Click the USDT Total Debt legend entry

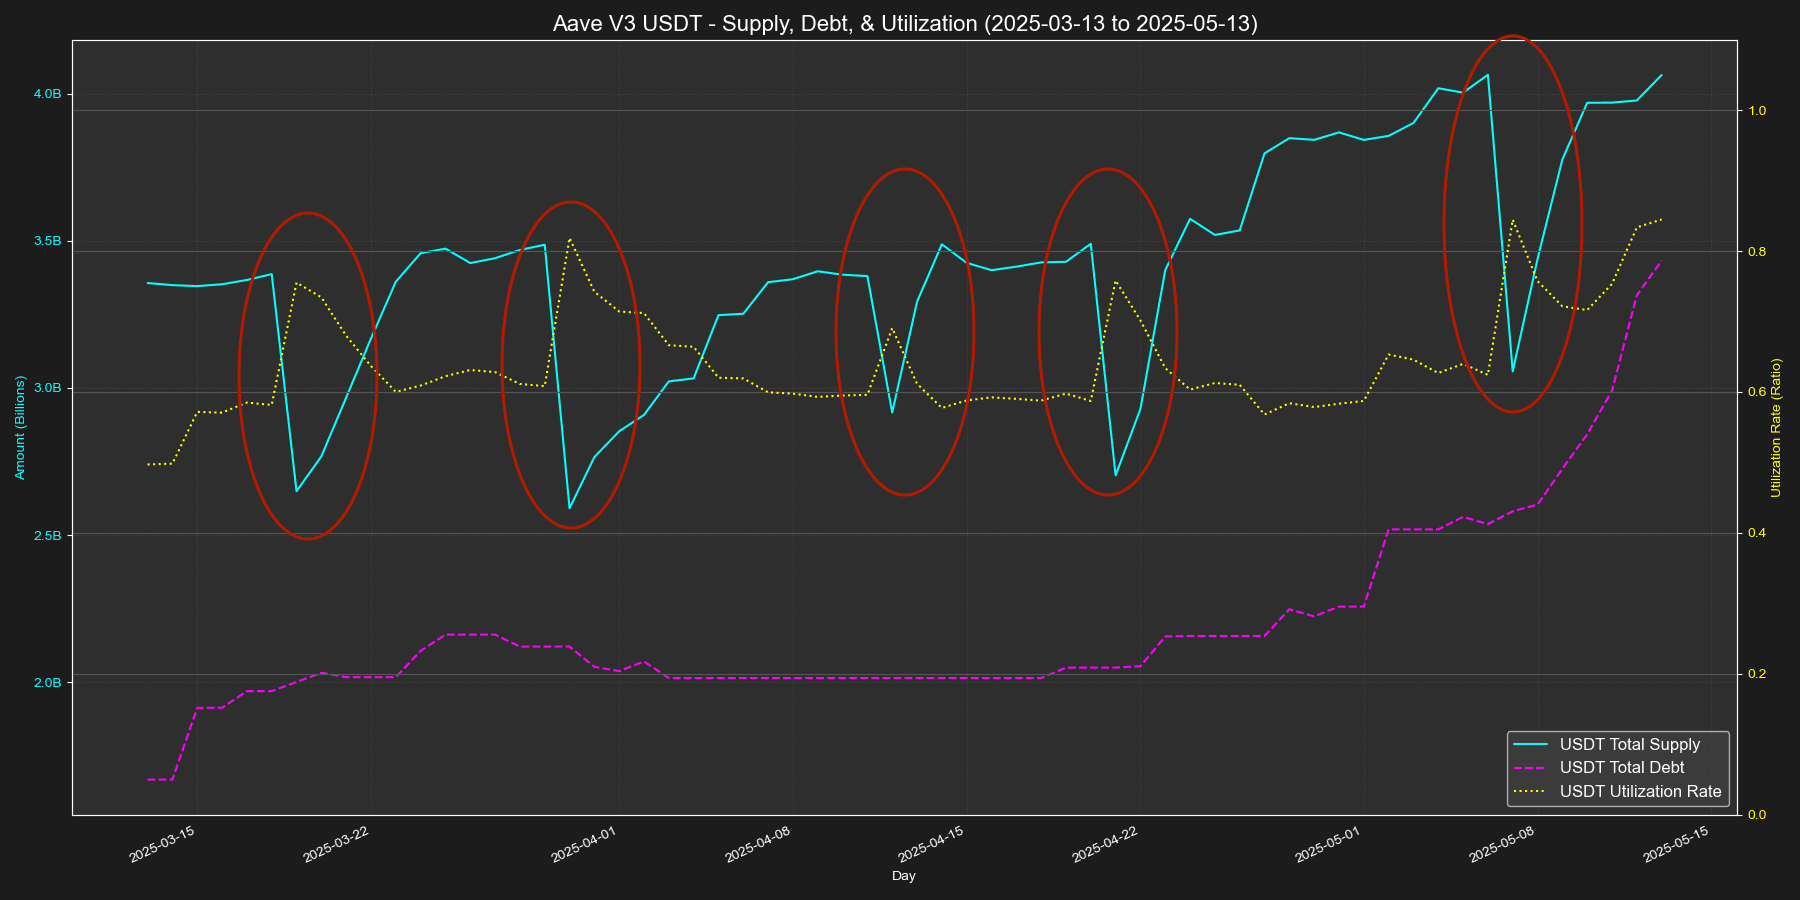pos(1621,768)
